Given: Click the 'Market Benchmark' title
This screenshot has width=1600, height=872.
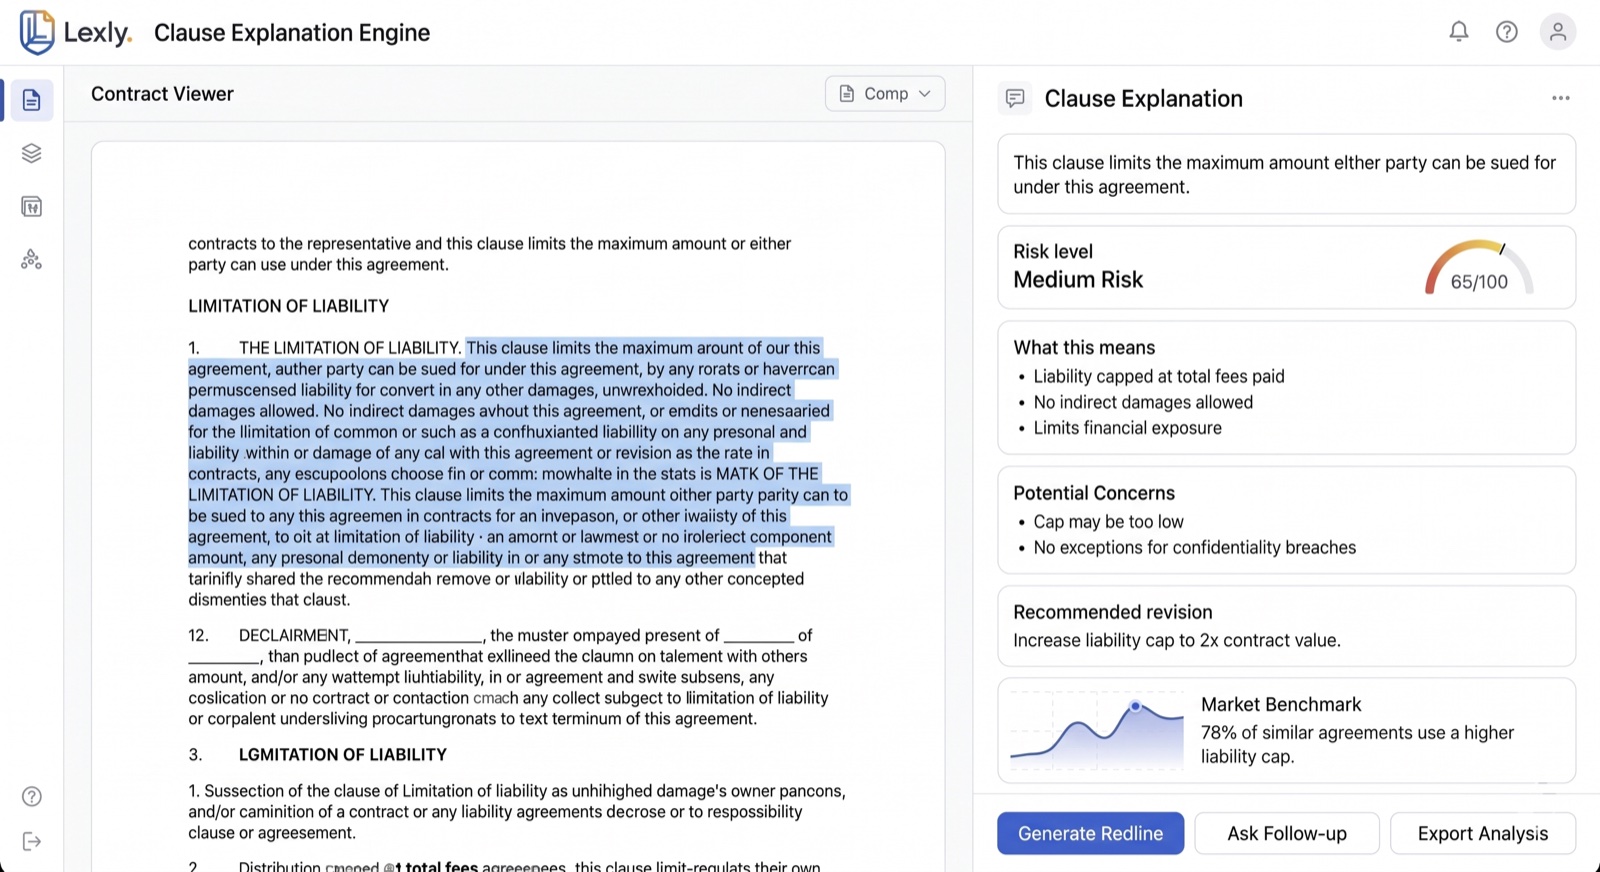Looking at the screenshot, I should tap(1281, 705).
